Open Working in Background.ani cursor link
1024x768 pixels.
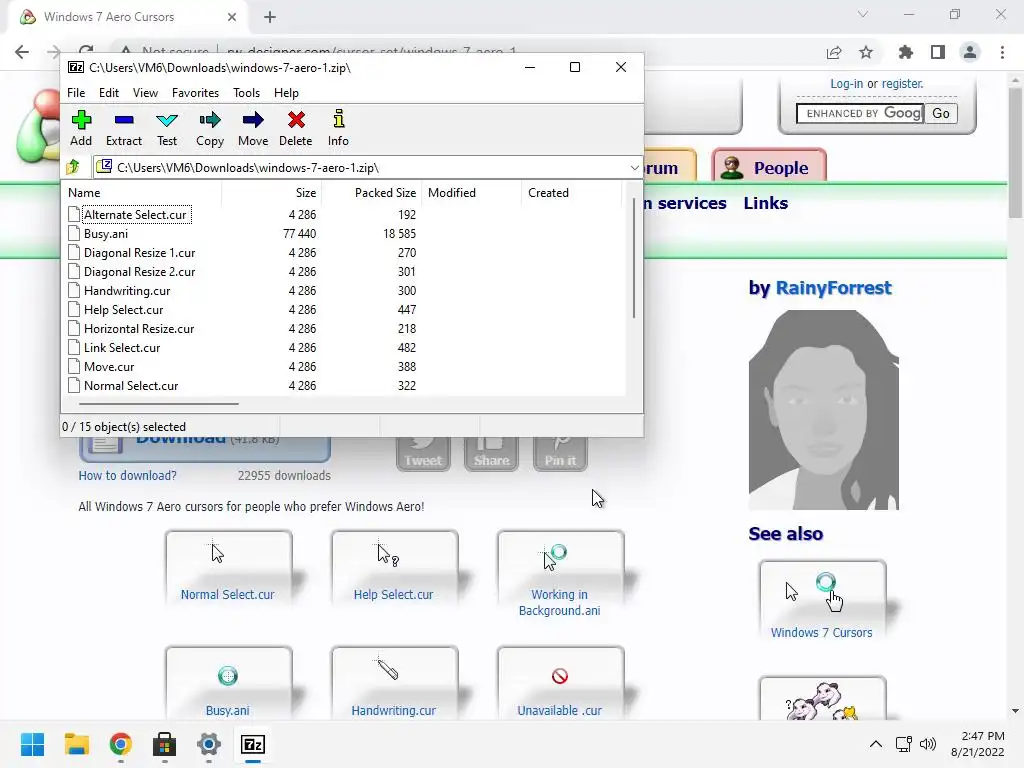pos(559,602)
